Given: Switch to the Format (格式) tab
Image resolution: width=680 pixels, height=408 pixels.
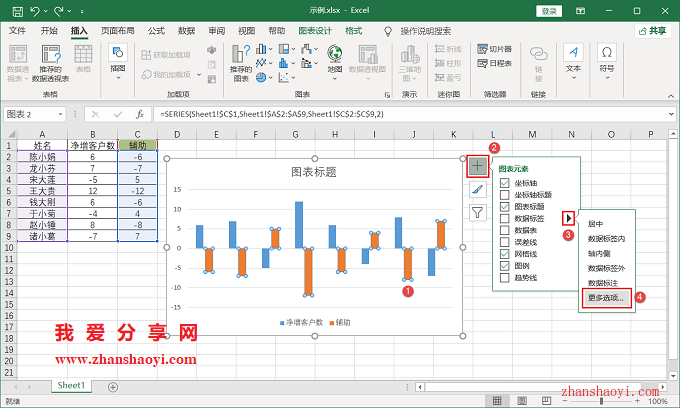Looking at the screenshot, I should [353, 31].
